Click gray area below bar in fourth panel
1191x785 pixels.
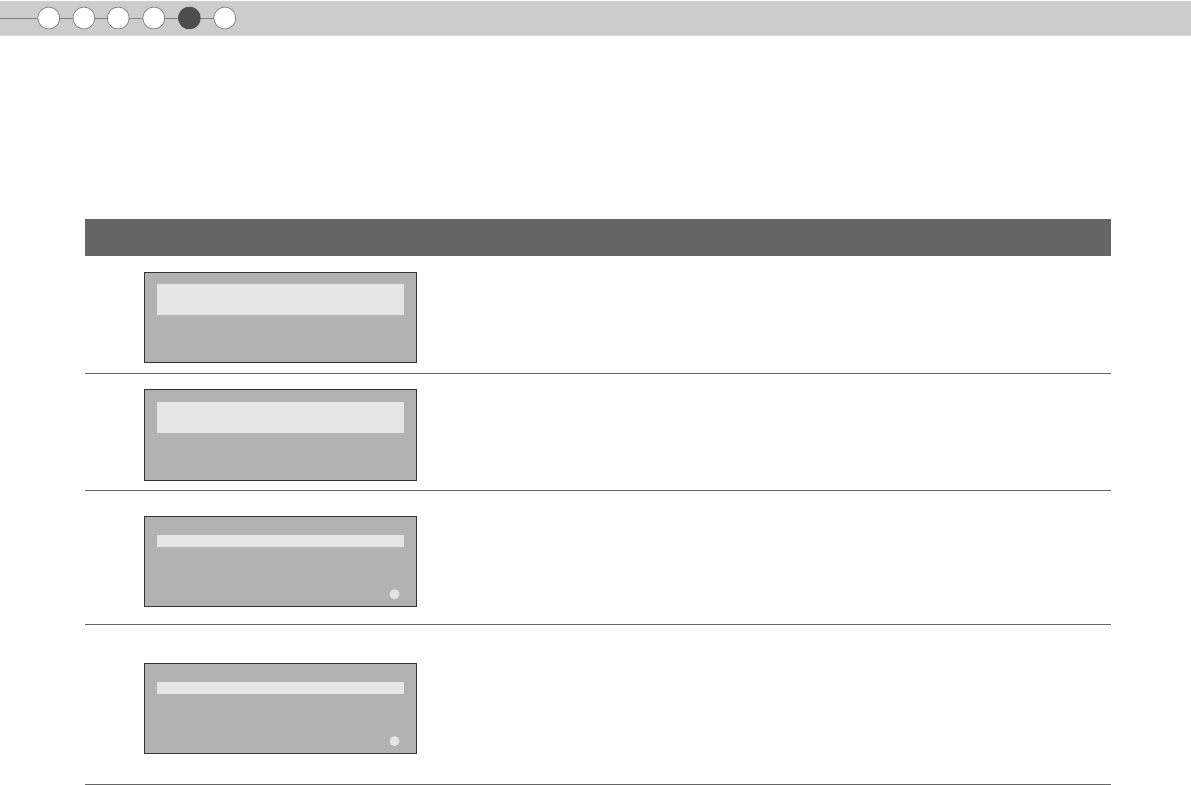pos(270,723)
